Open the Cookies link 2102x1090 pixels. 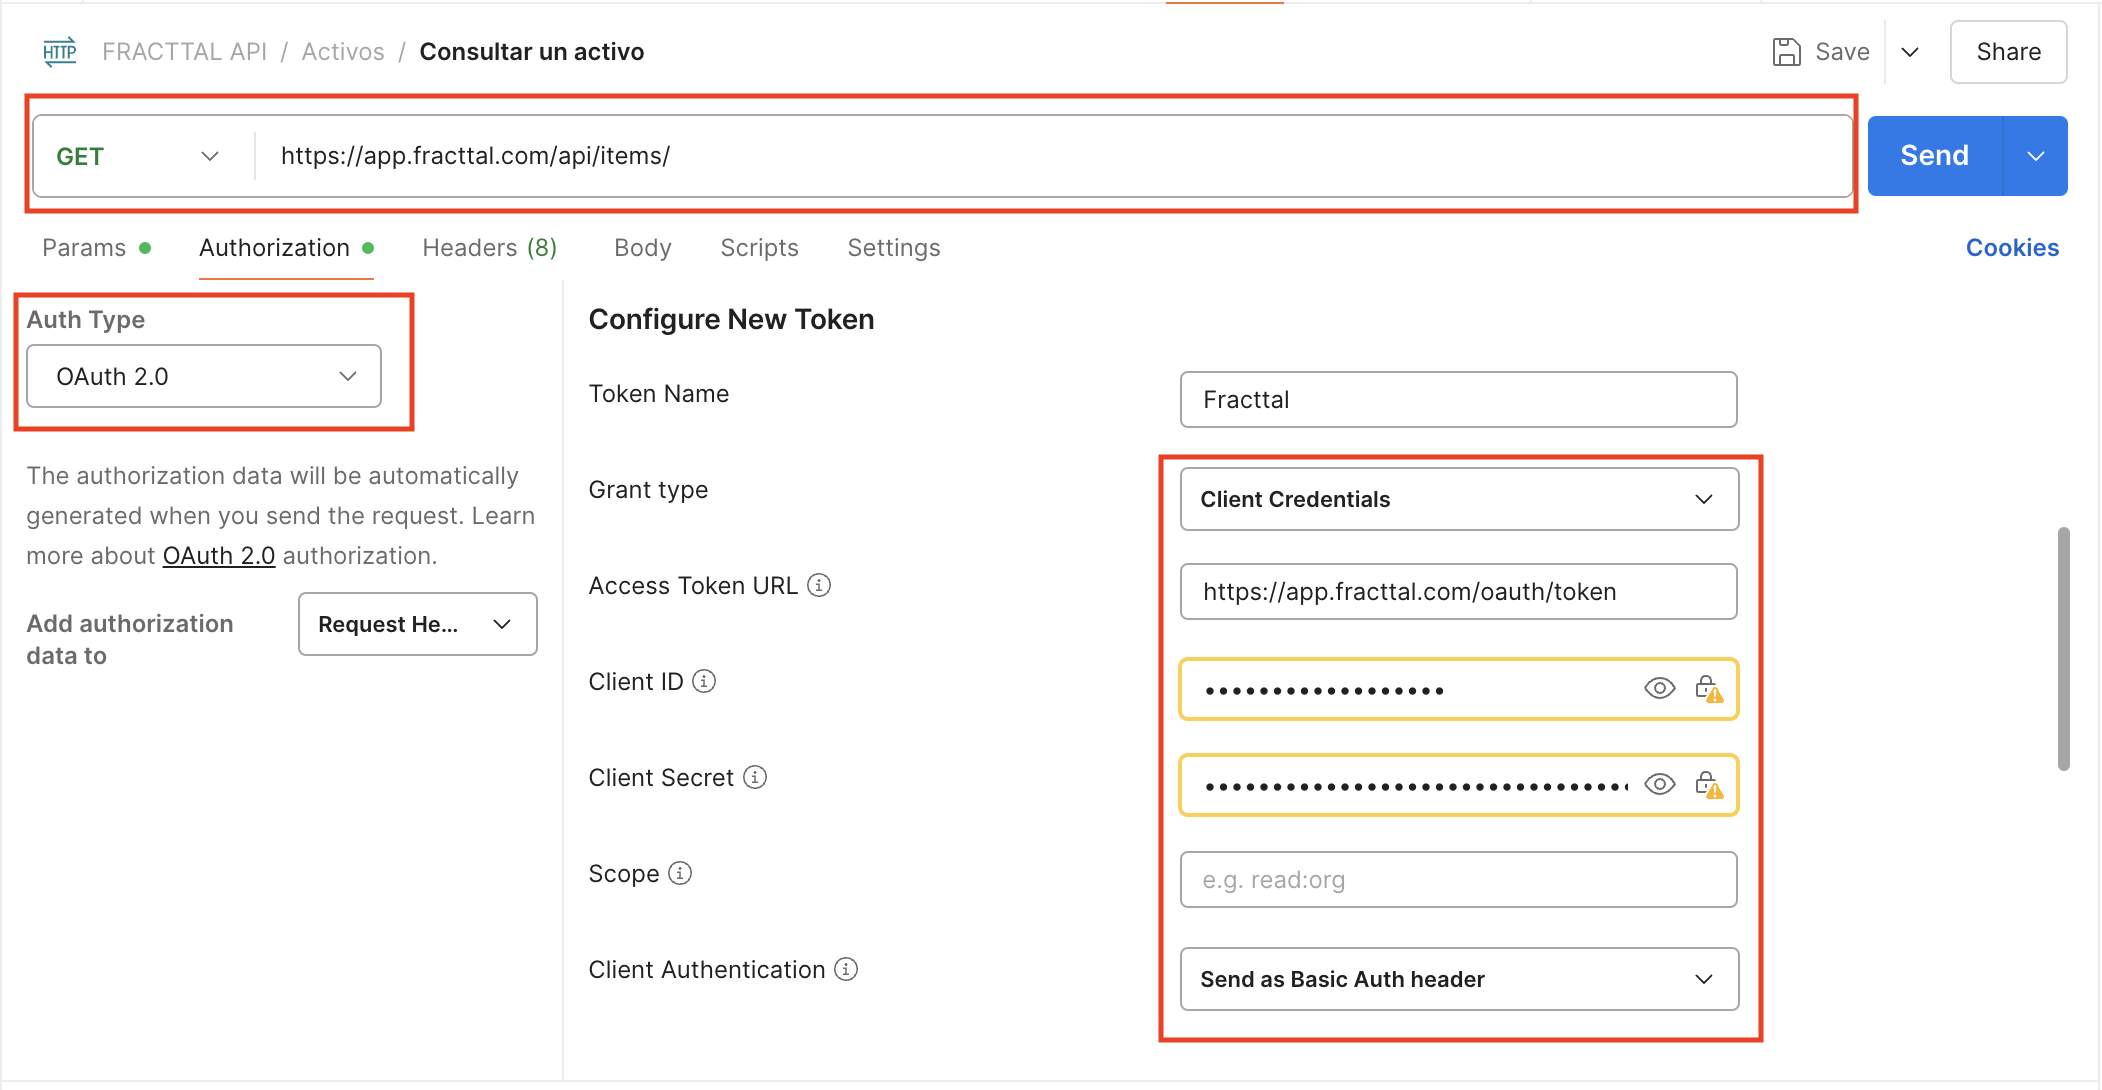[2012, 248]
